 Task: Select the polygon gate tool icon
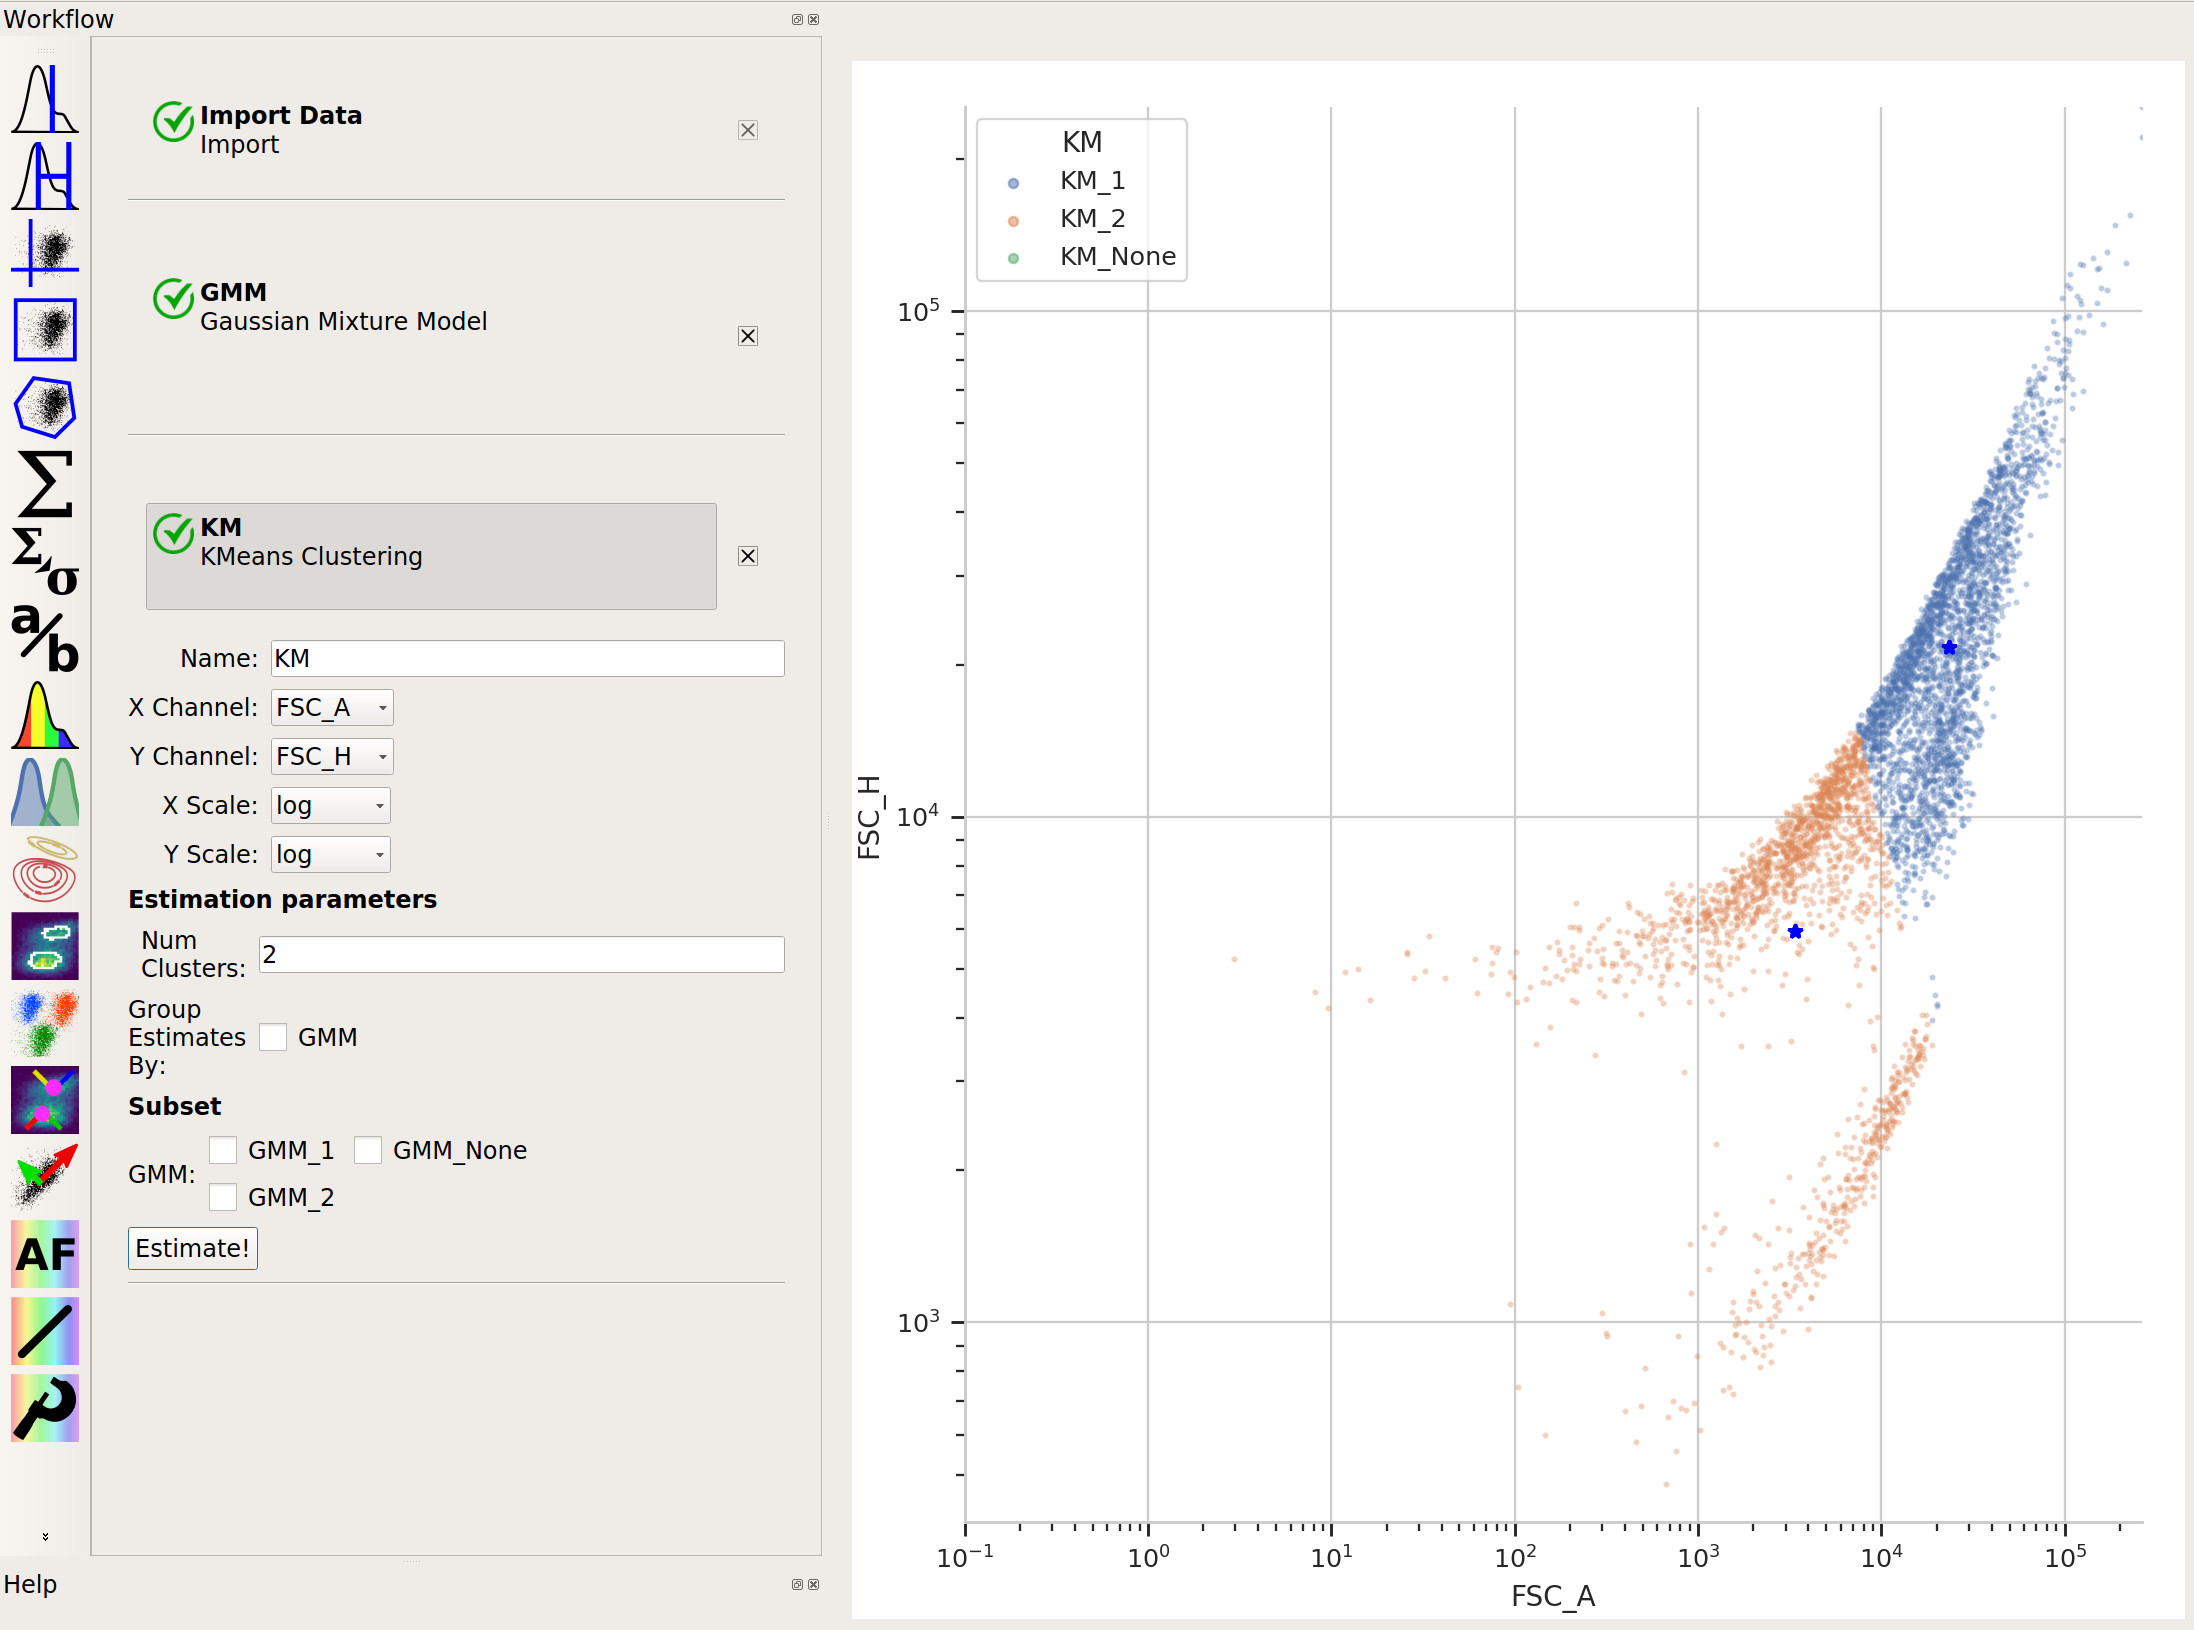point(45,407)
